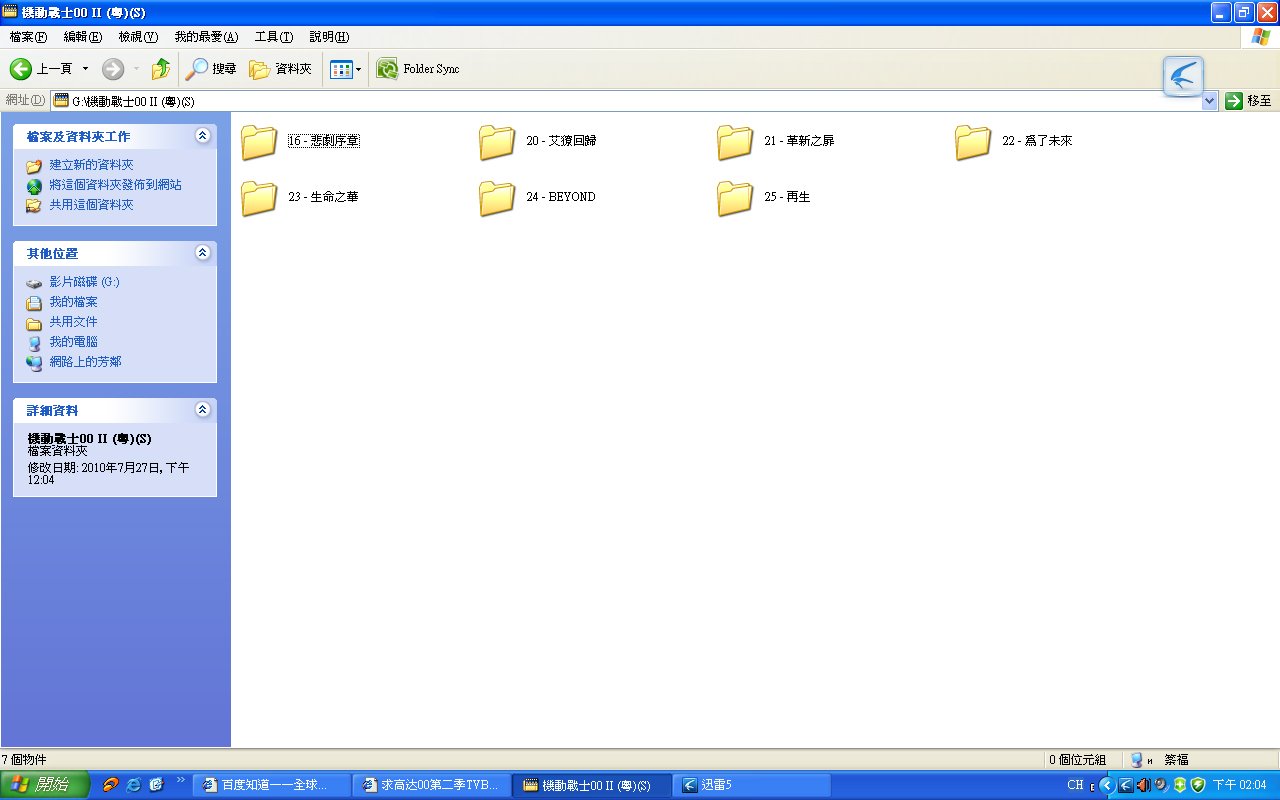Select folder icon 20 - 艾撩回歸
Viewport: 1280px width, 800px height.
[x=497, y=142]
